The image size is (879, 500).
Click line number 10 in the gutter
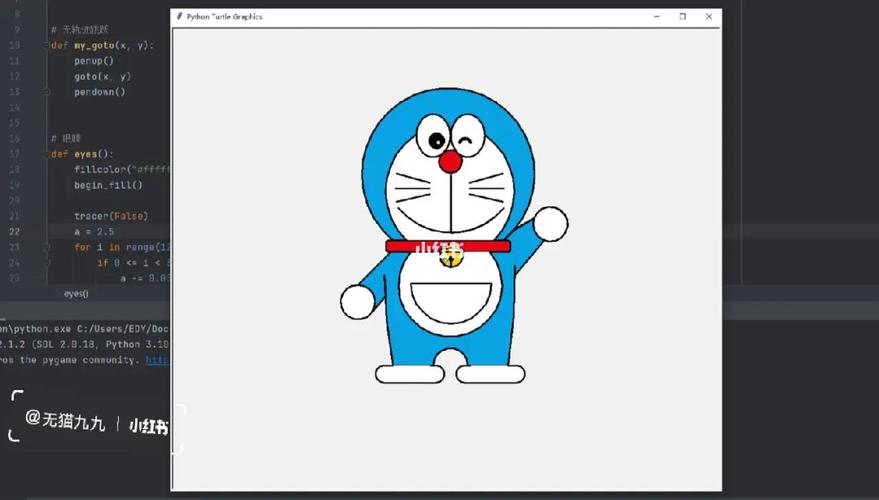tap(15, 45)
